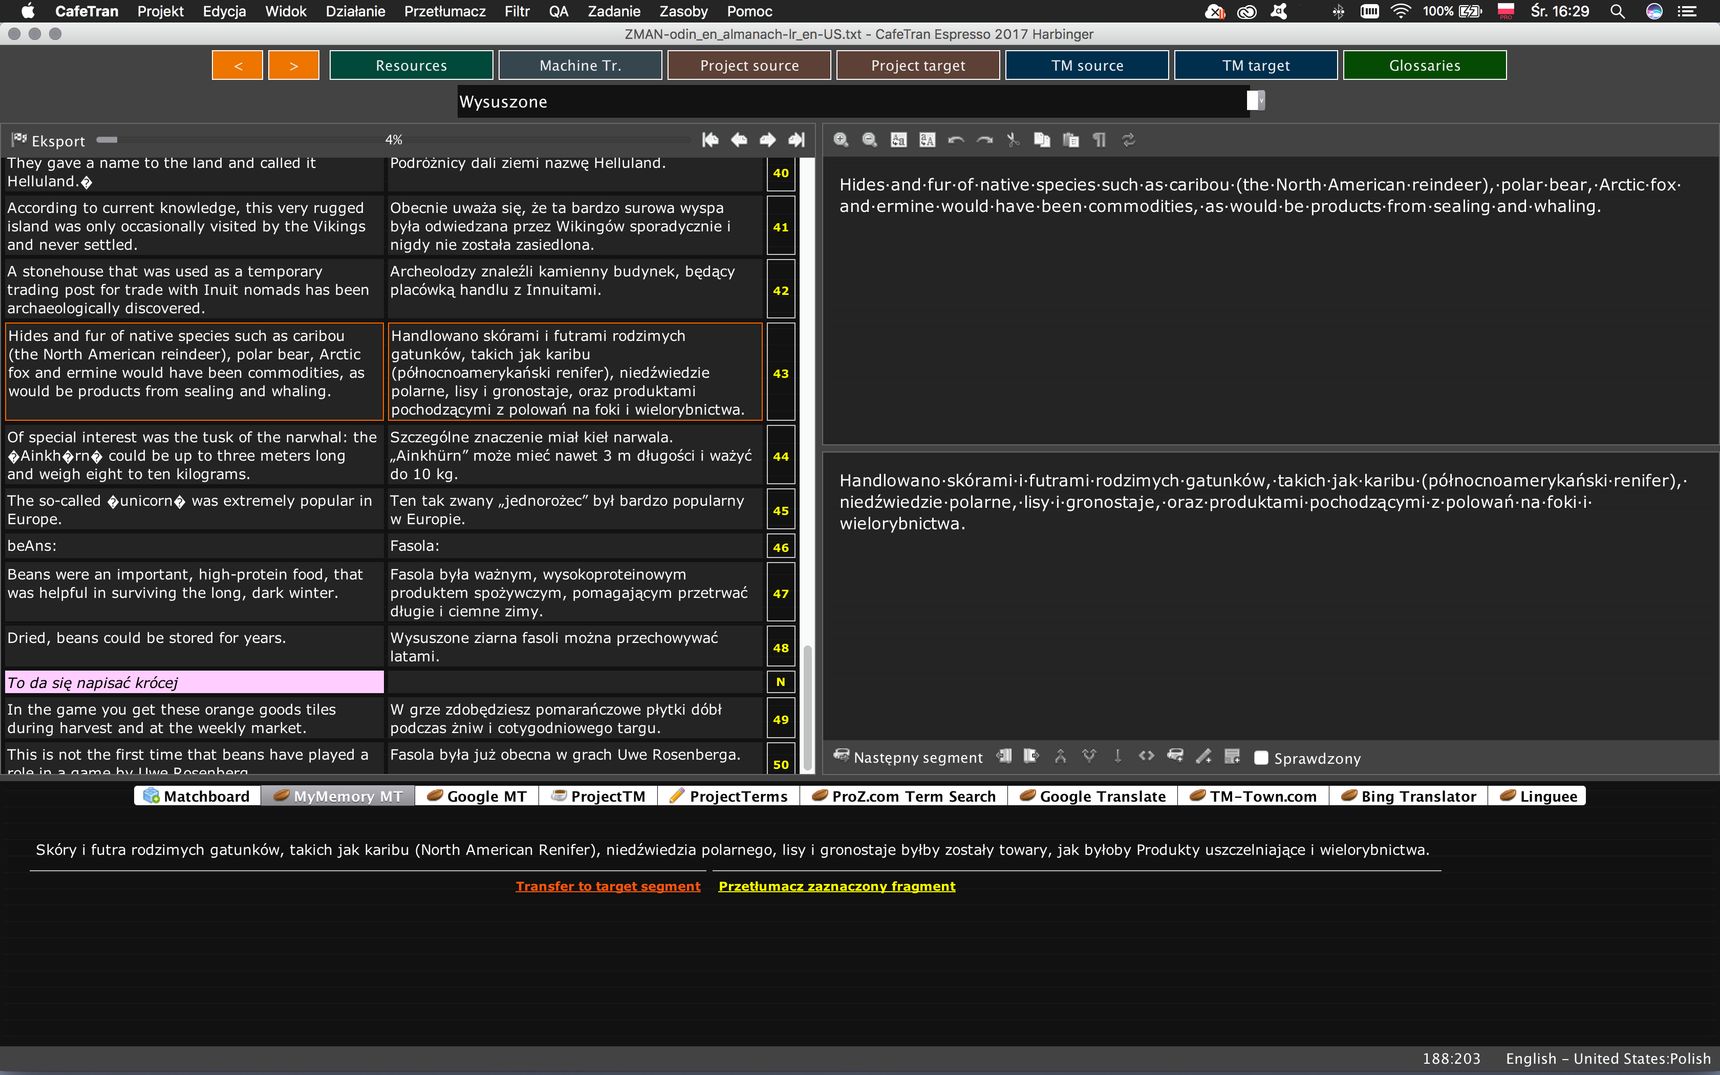The width and height of the screenshot is (1720, 1075).
Task: Open the Projekt menu
Action: coord(160,11)
